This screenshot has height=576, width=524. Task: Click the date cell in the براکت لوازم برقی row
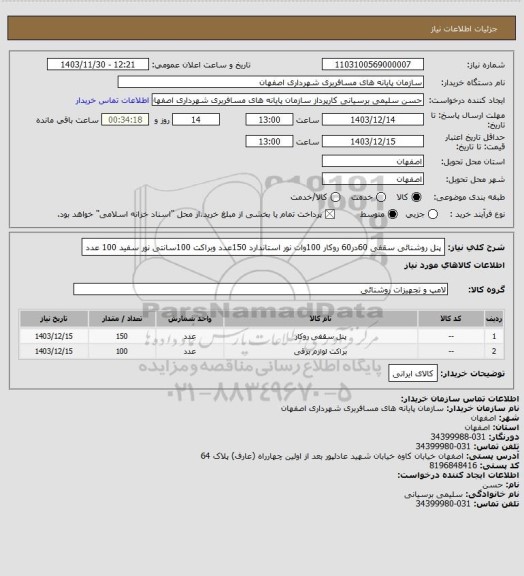tap(54, 351)
